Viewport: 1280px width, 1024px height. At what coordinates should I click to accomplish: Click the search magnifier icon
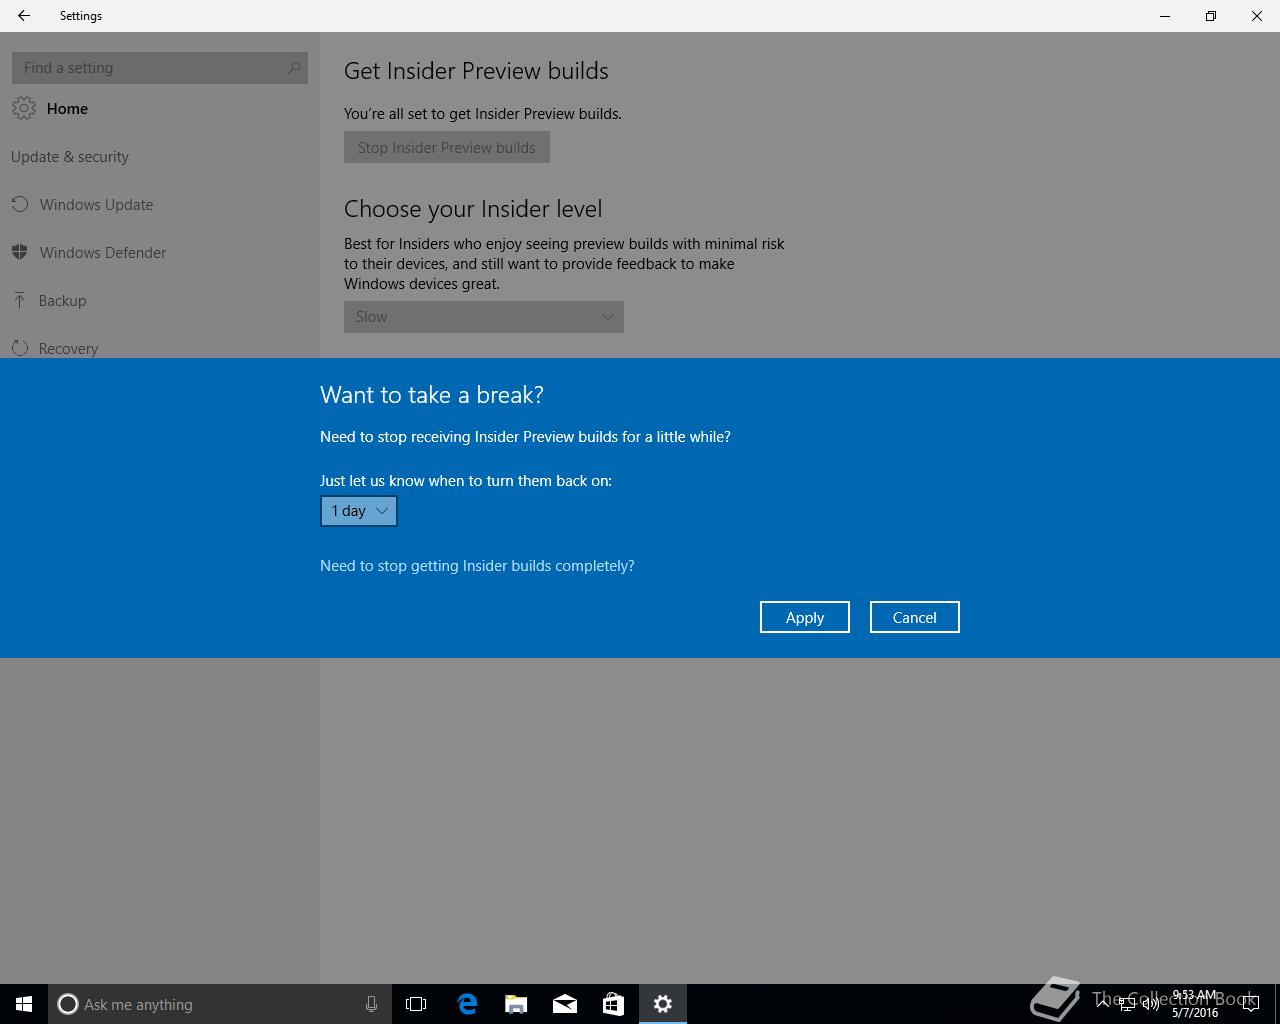click(x=294, y=68)
